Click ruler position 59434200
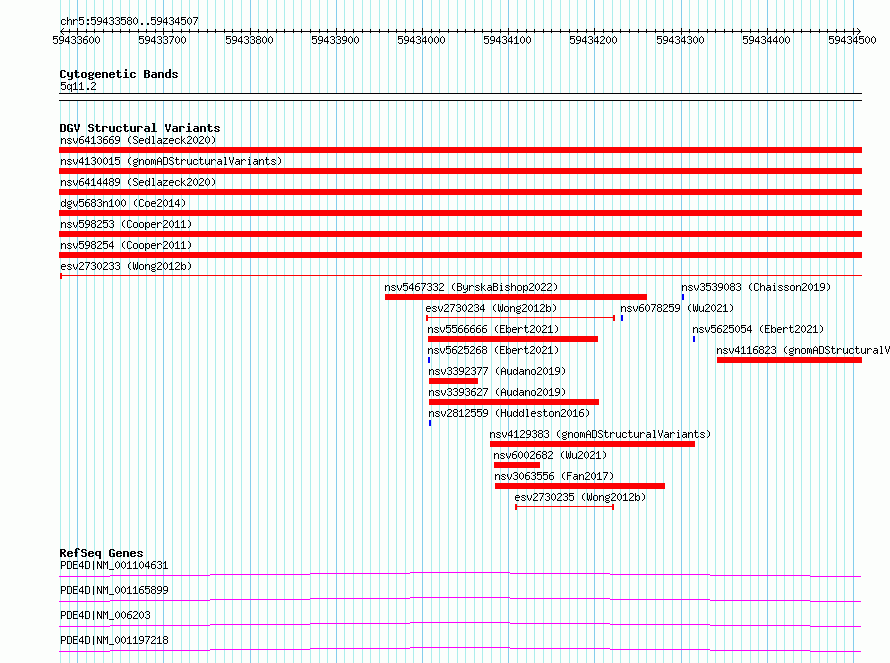This screenshot has width=890, height=663. click(593, 40)
